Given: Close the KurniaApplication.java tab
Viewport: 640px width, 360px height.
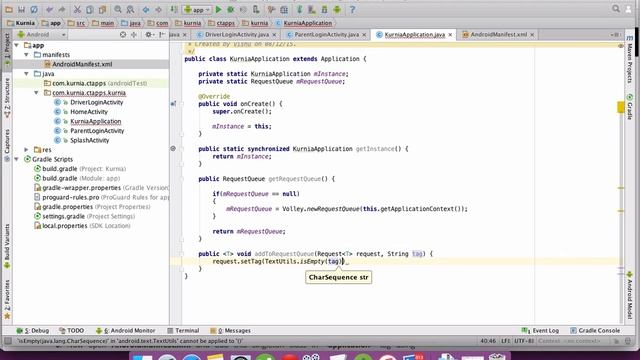Looking at the screenshot, I should click(x=450, y=35).
